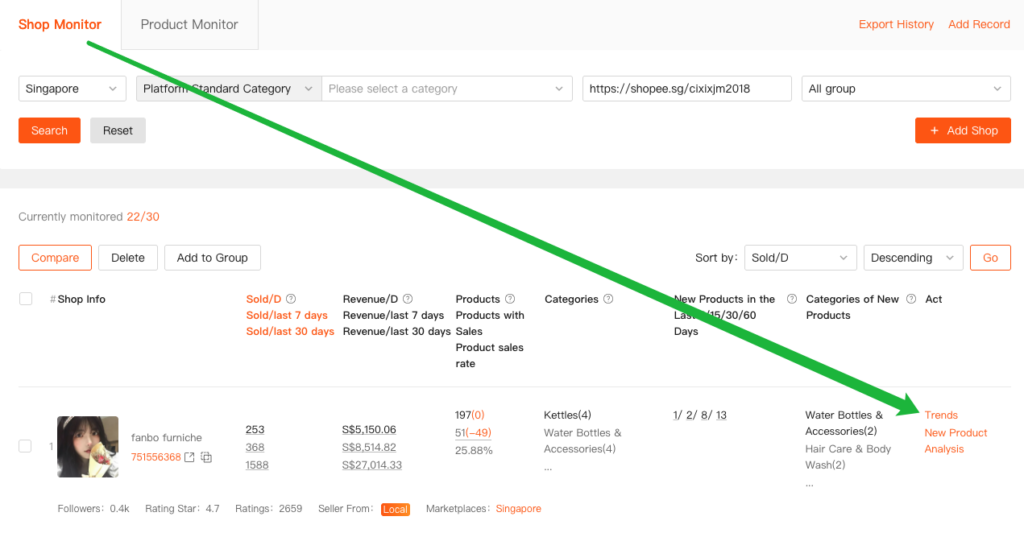
Task: Open the Sold/D sort by dropdown
Action: click(x=800, y=258)
